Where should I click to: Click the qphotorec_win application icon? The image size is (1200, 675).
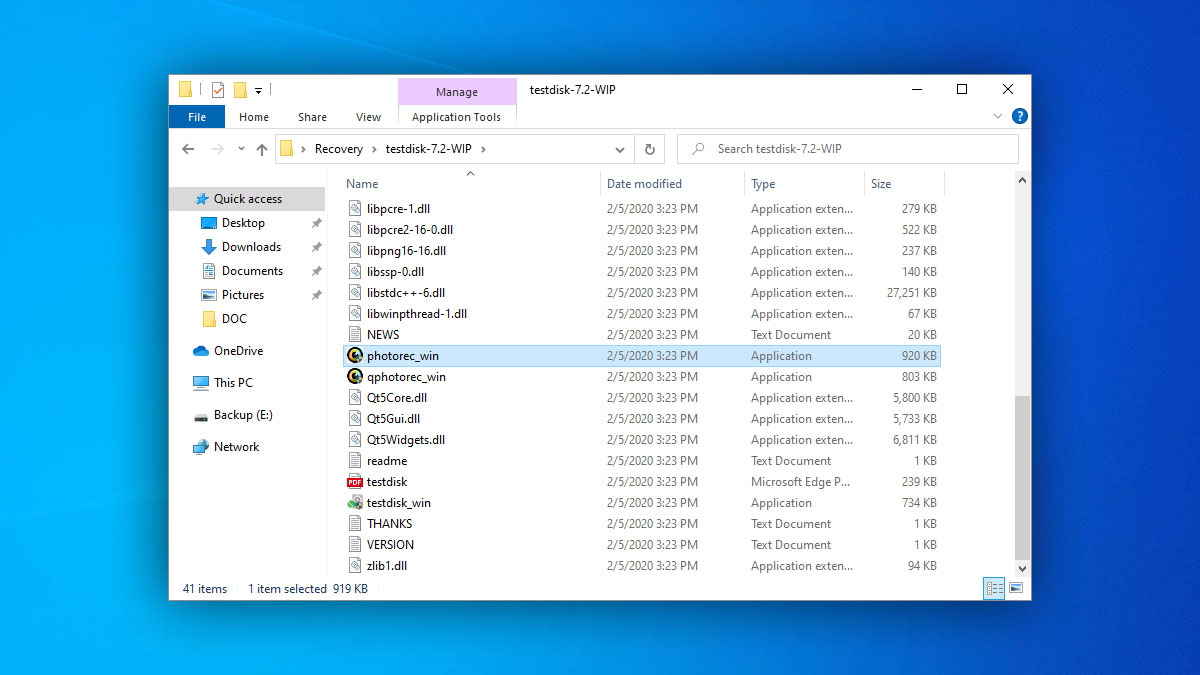[x=355, y=377]
